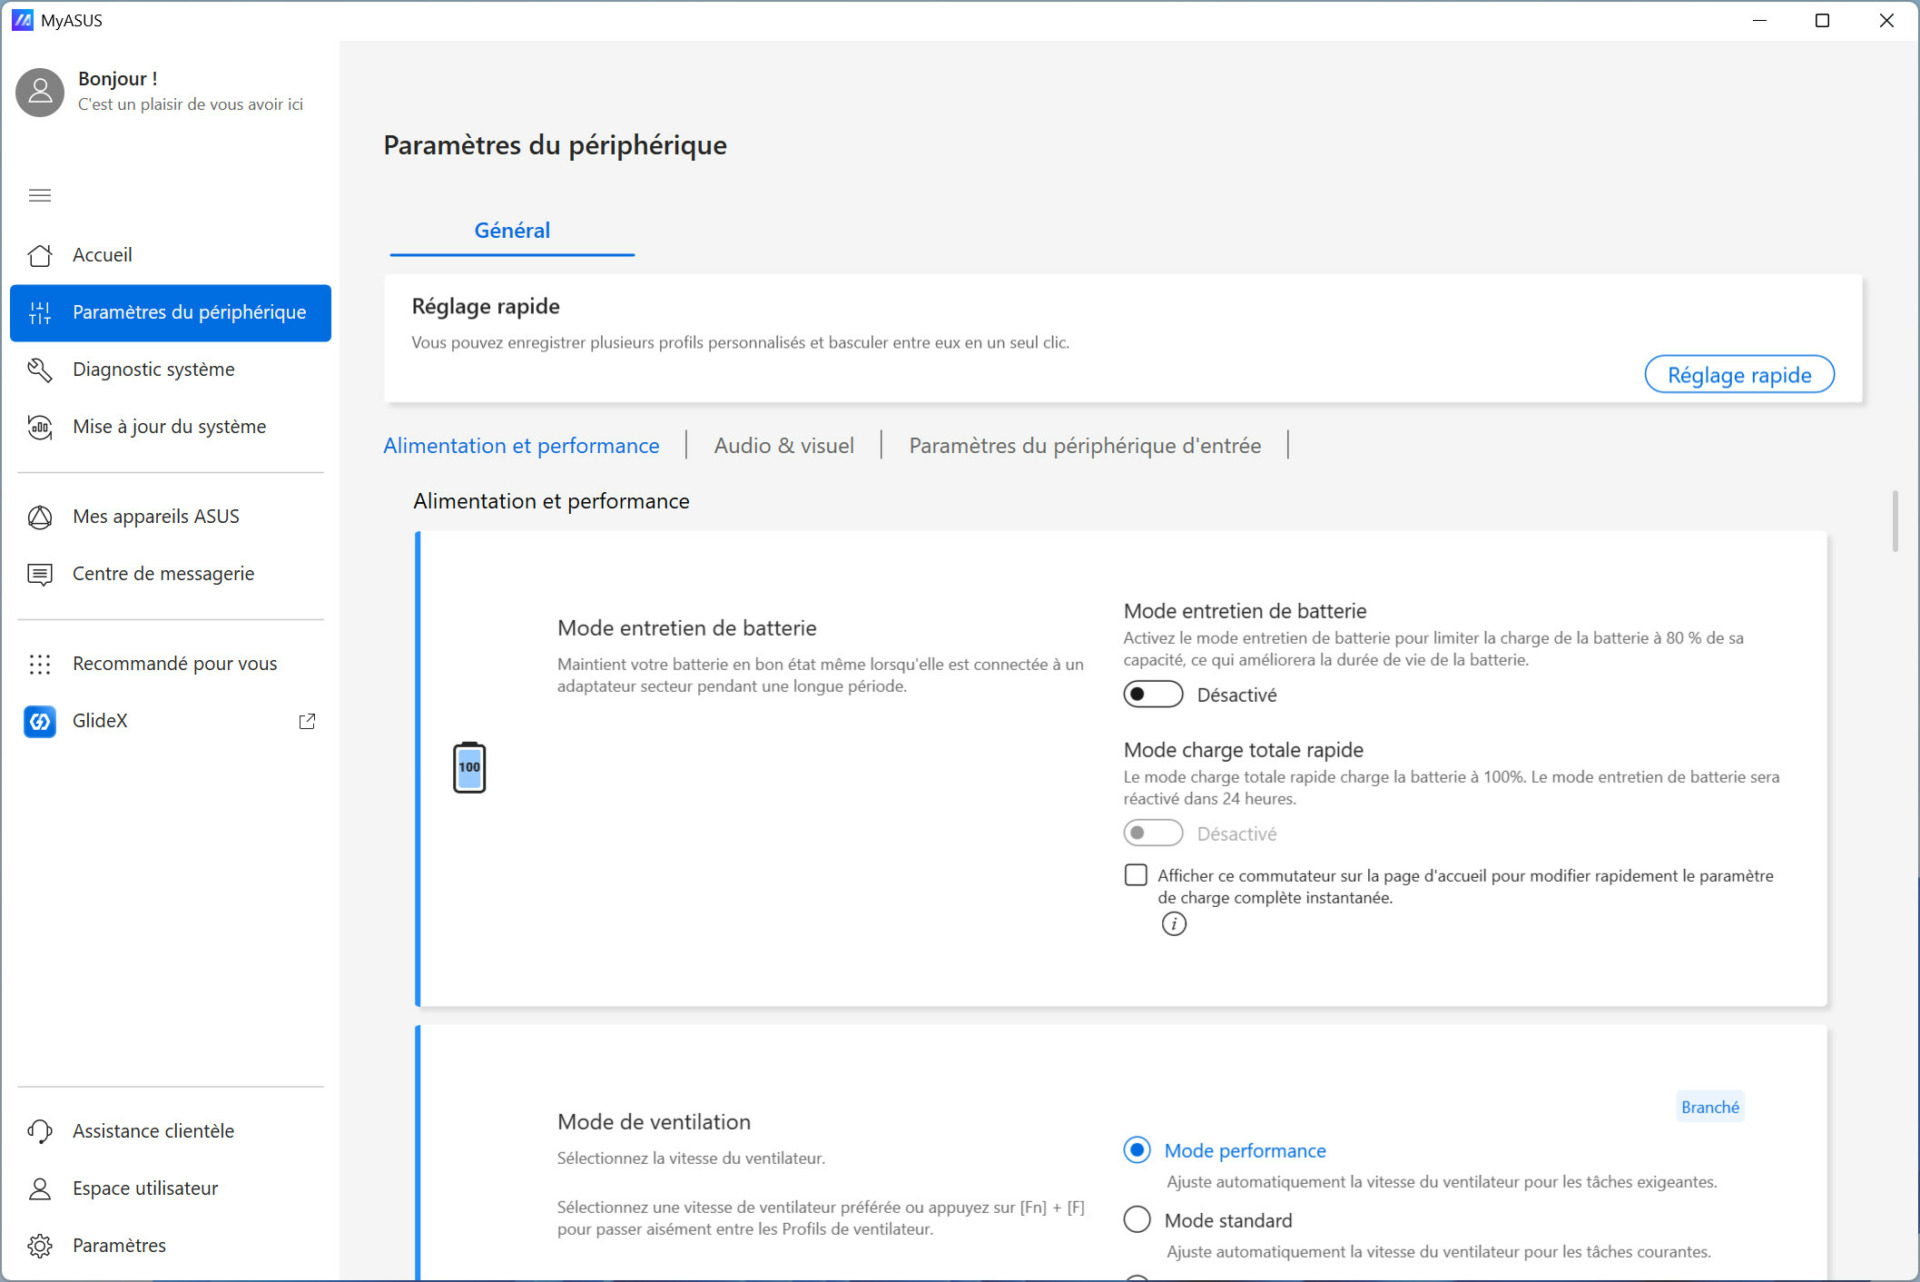Go to Accueil from the sidebar
The height and width of the screenshot is (1282, 1920).
102,254
